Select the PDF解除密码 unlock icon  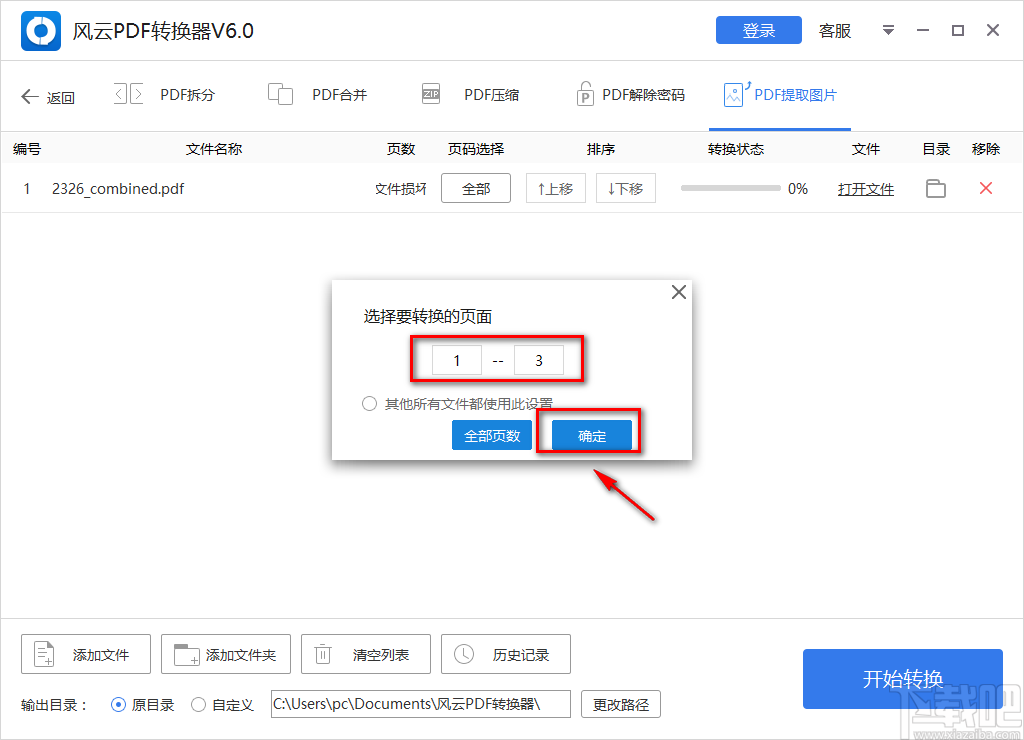tap(585, 93)
